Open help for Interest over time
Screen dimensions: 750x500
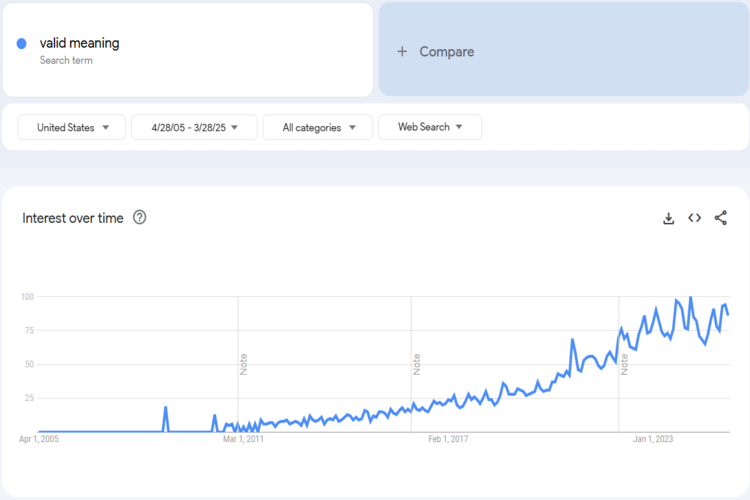(140, 218)
